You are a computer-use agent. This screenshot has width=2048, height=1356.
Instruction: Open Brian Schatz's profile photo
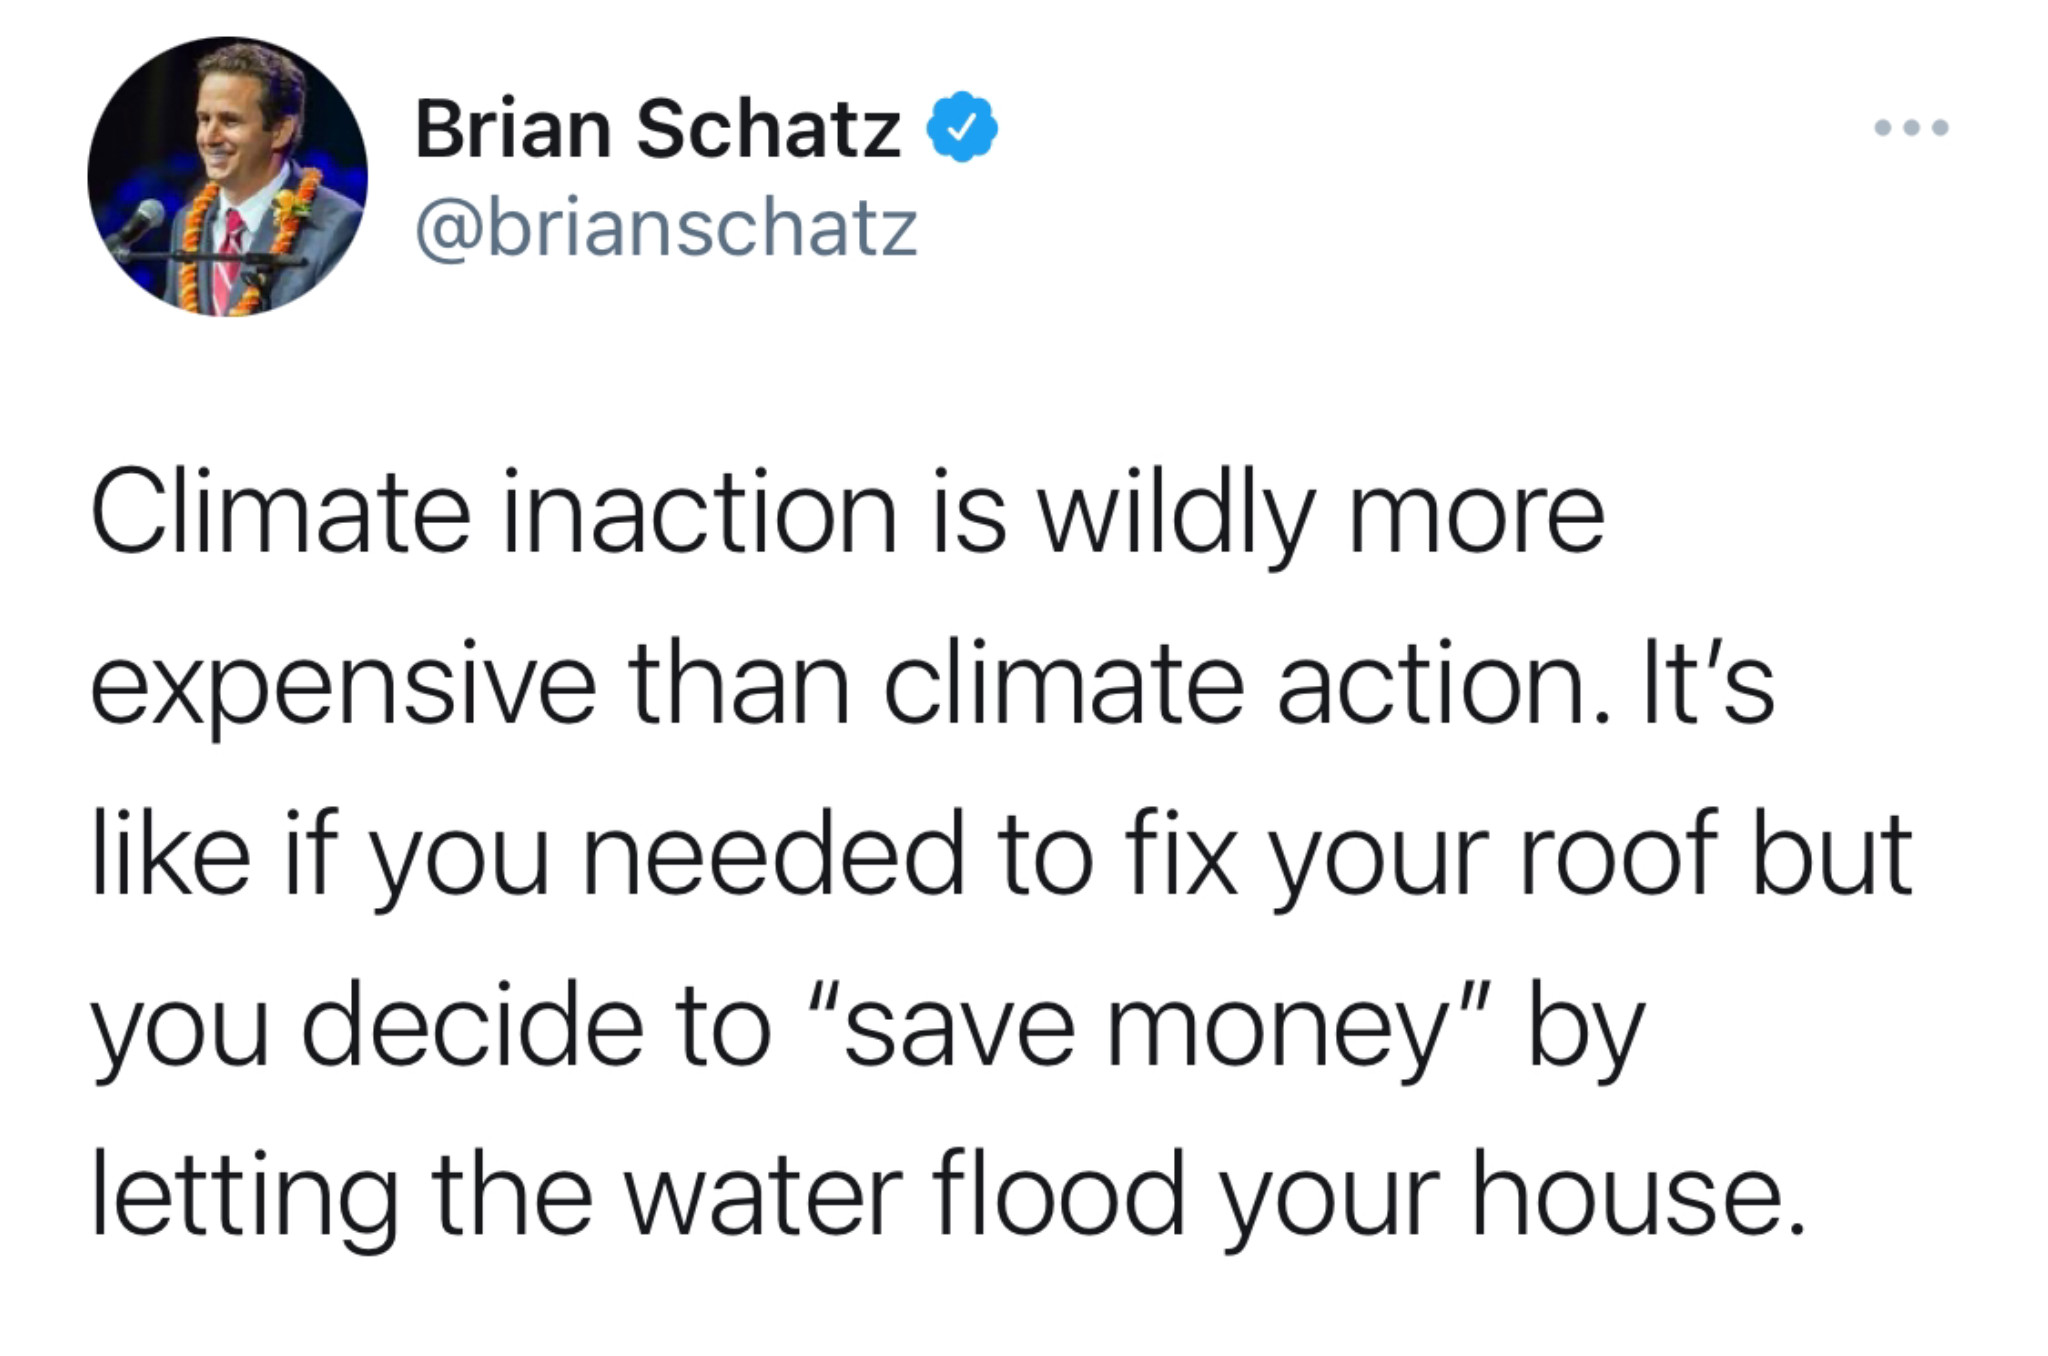point(228,177)
